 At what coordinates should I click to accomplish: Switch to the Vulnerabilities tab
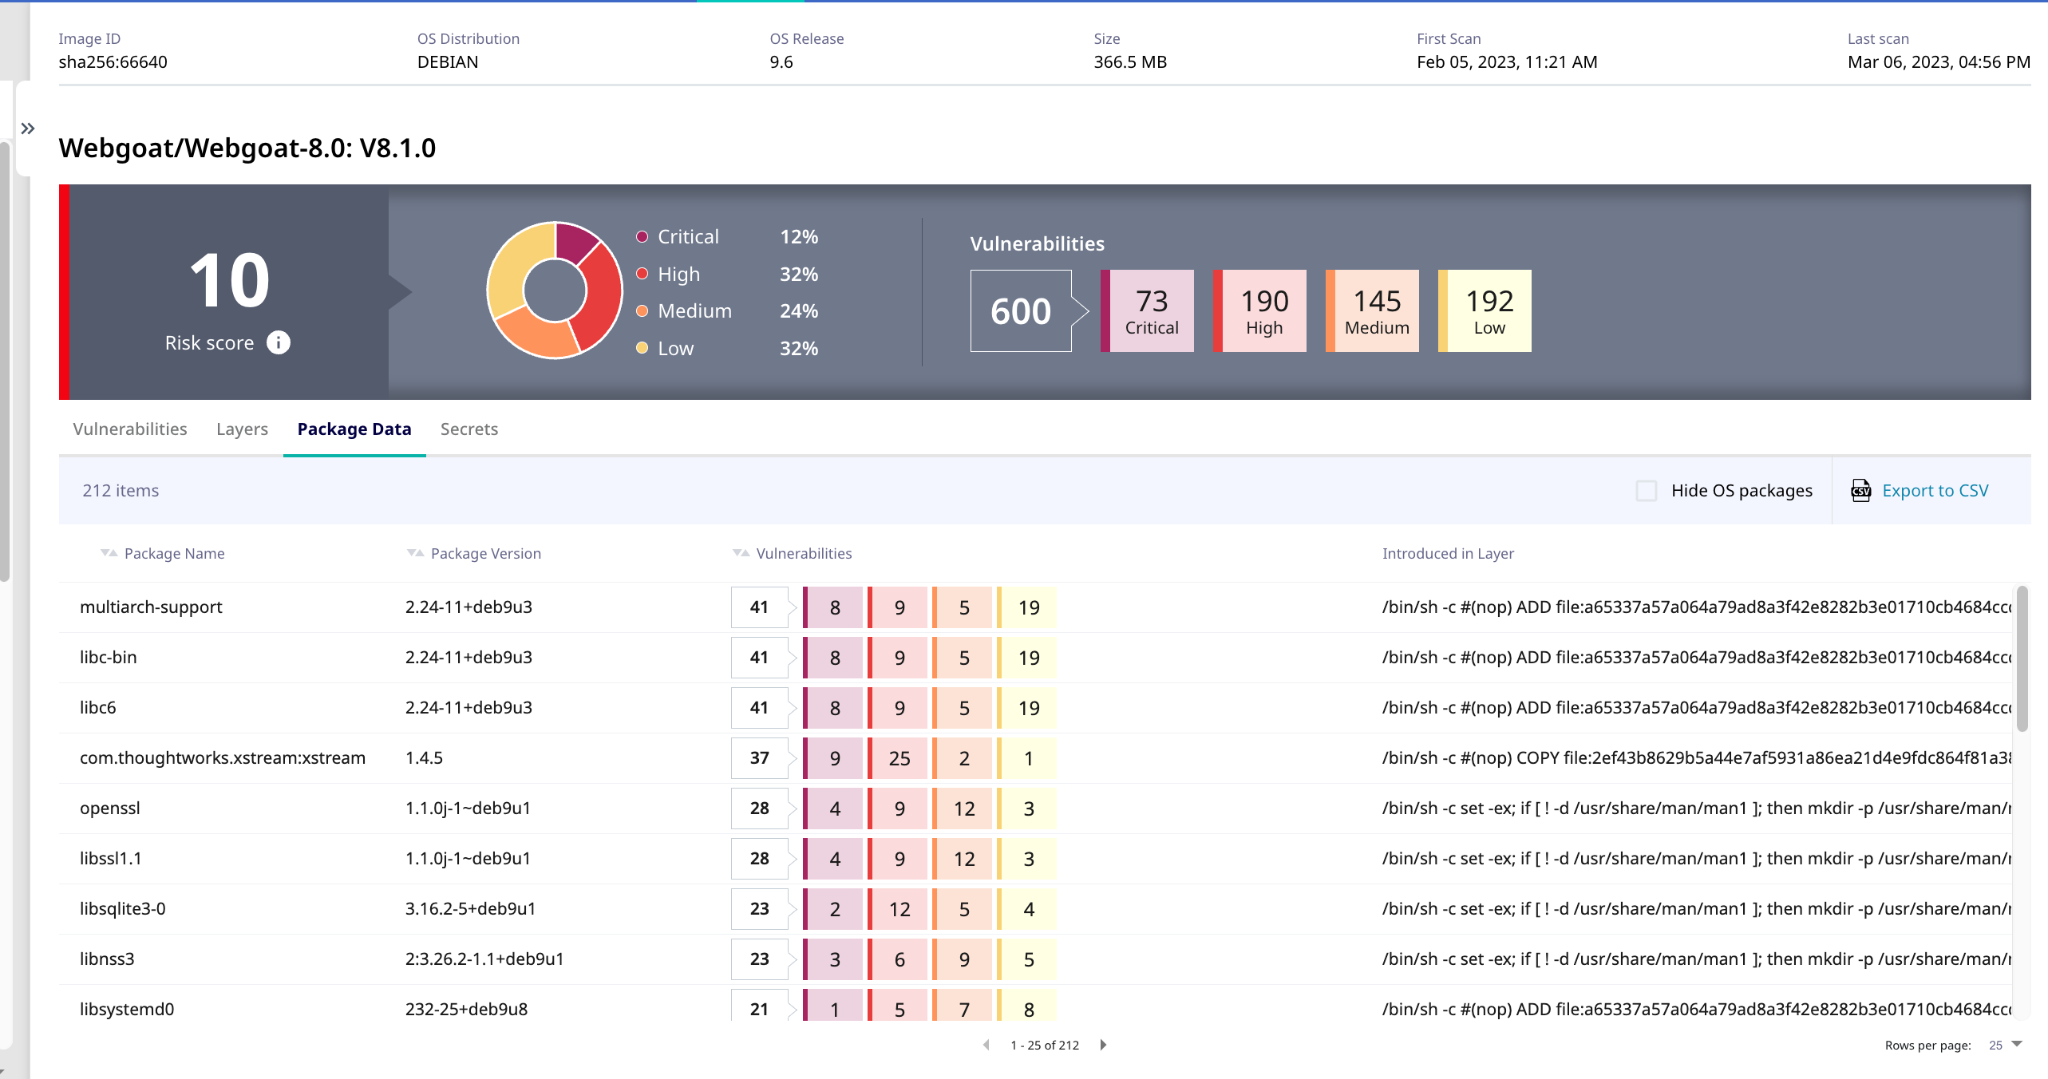point(130,429)
